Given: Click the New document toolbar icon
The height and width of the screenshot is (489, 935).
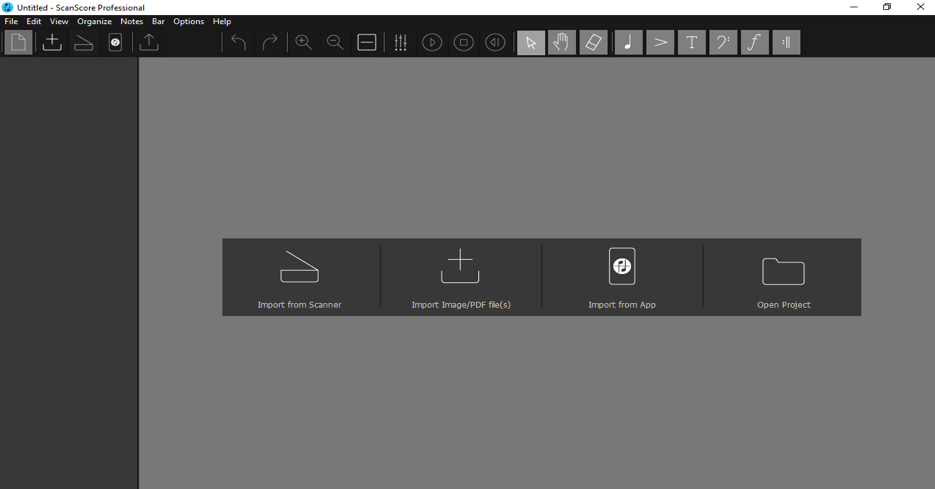Looking at the screenshot, I should click(18, 42).
